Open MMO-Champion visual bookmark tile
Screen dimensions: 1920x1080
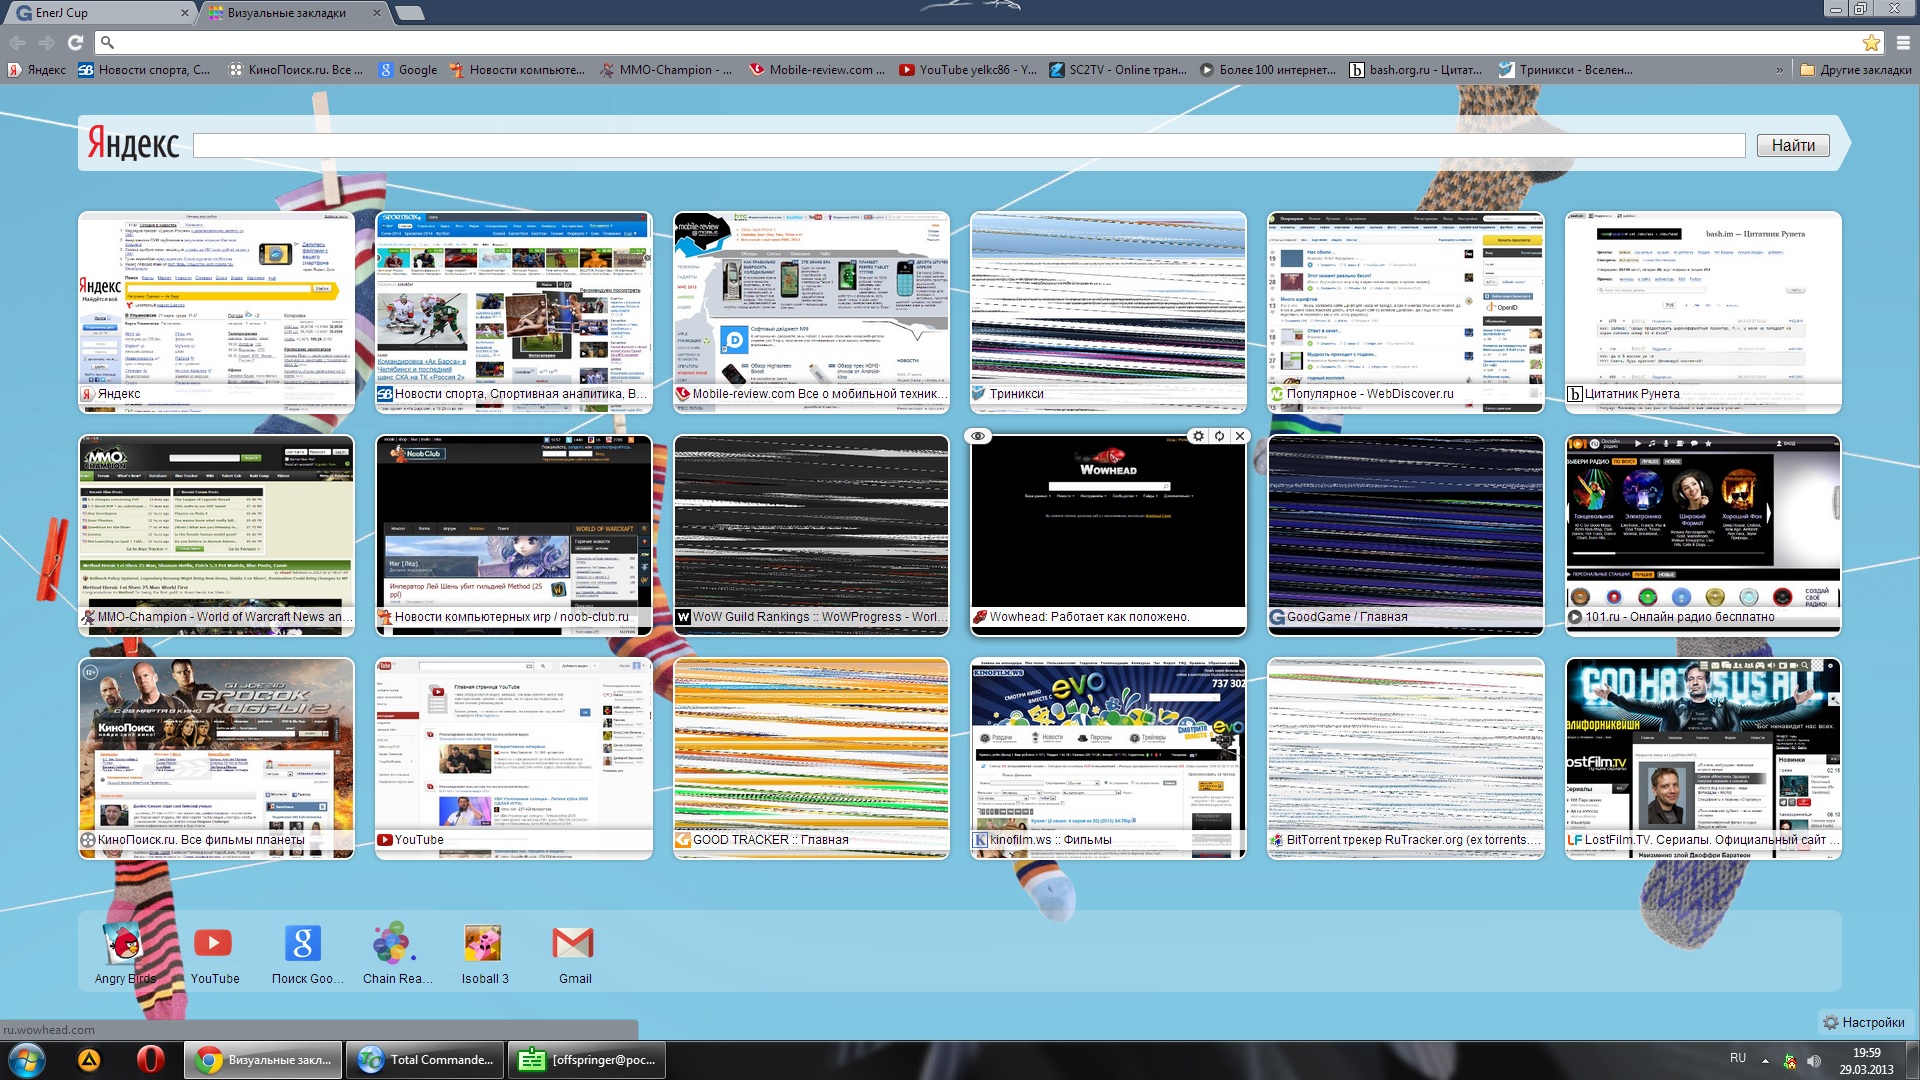(x=216, y=535)
